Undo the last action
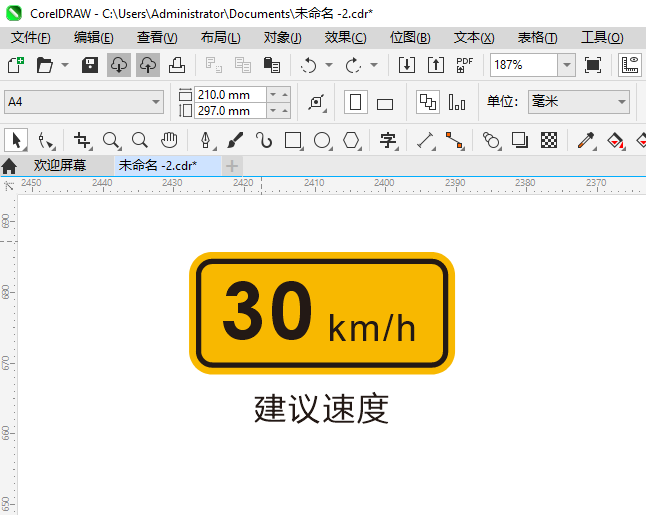 [309, 65]
